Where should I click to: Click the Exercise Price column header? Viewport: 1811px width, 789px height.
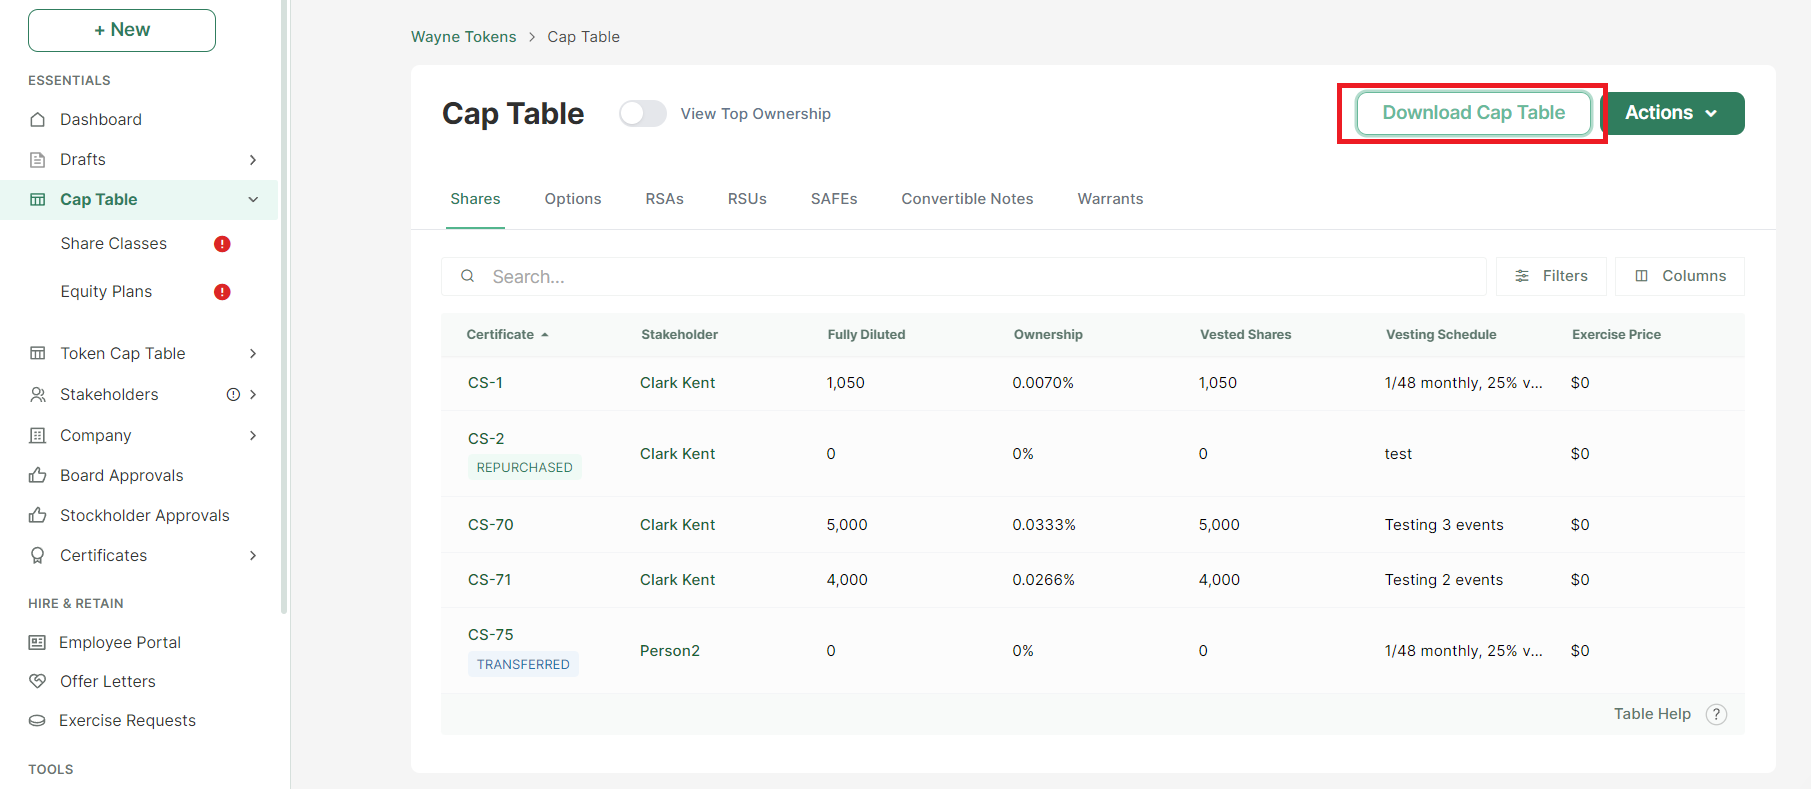(x=1616, y=334)
